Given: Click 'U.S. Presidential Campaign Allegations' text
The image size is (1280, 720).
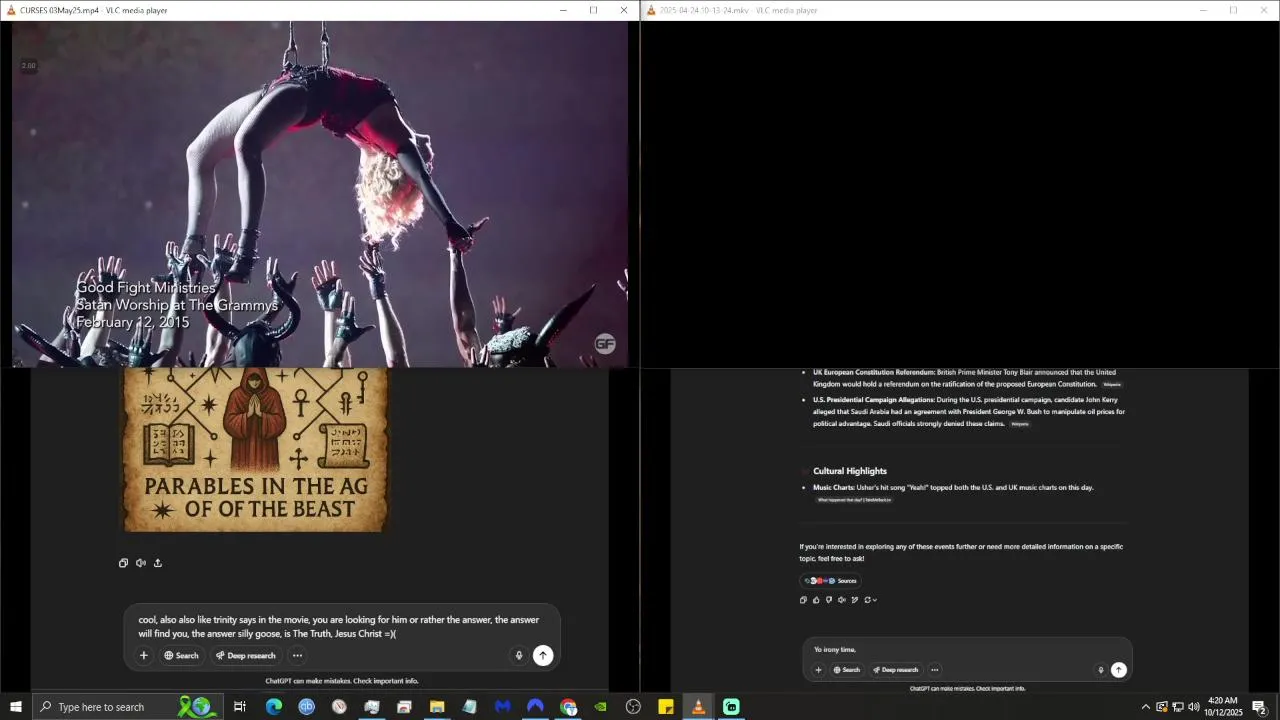Looking at the screenshot, I should (x=873, y=400).
